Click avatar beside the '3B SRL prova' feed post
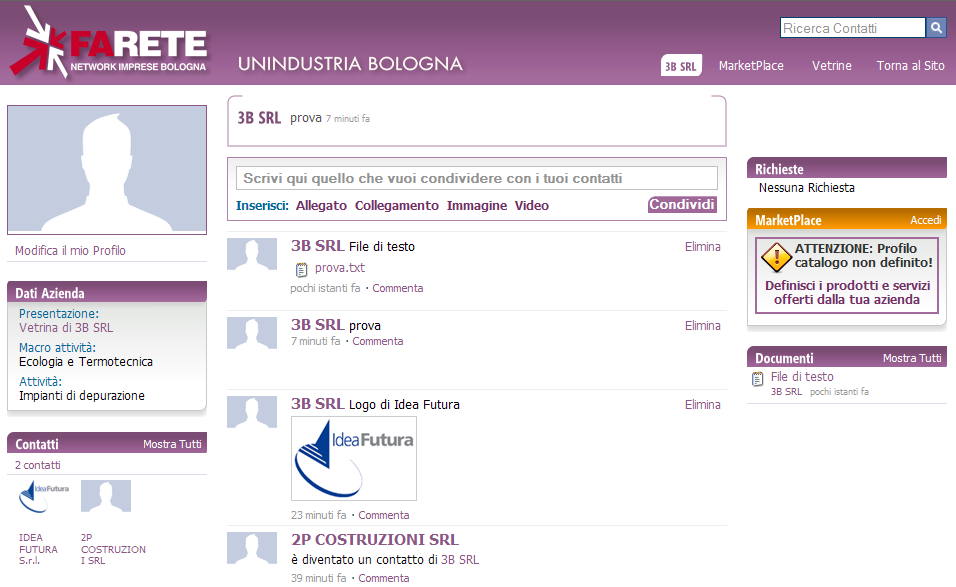The image size is (956, 587). coord(252,333)
